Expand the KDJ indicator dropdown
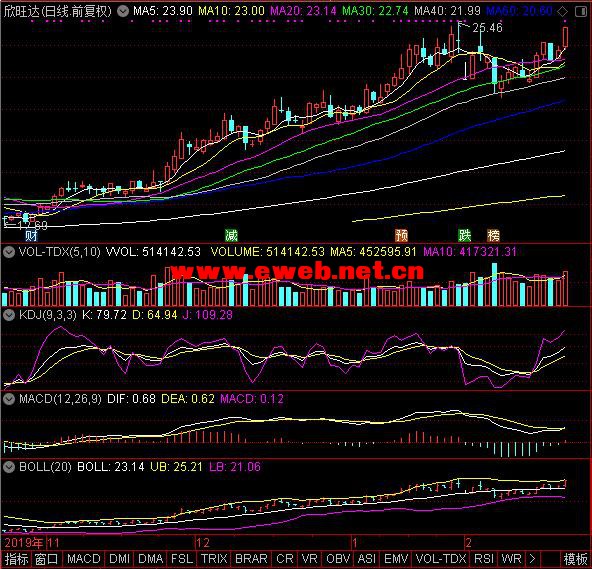This screenshot has width=592, height=569. [x=9, y=315]
